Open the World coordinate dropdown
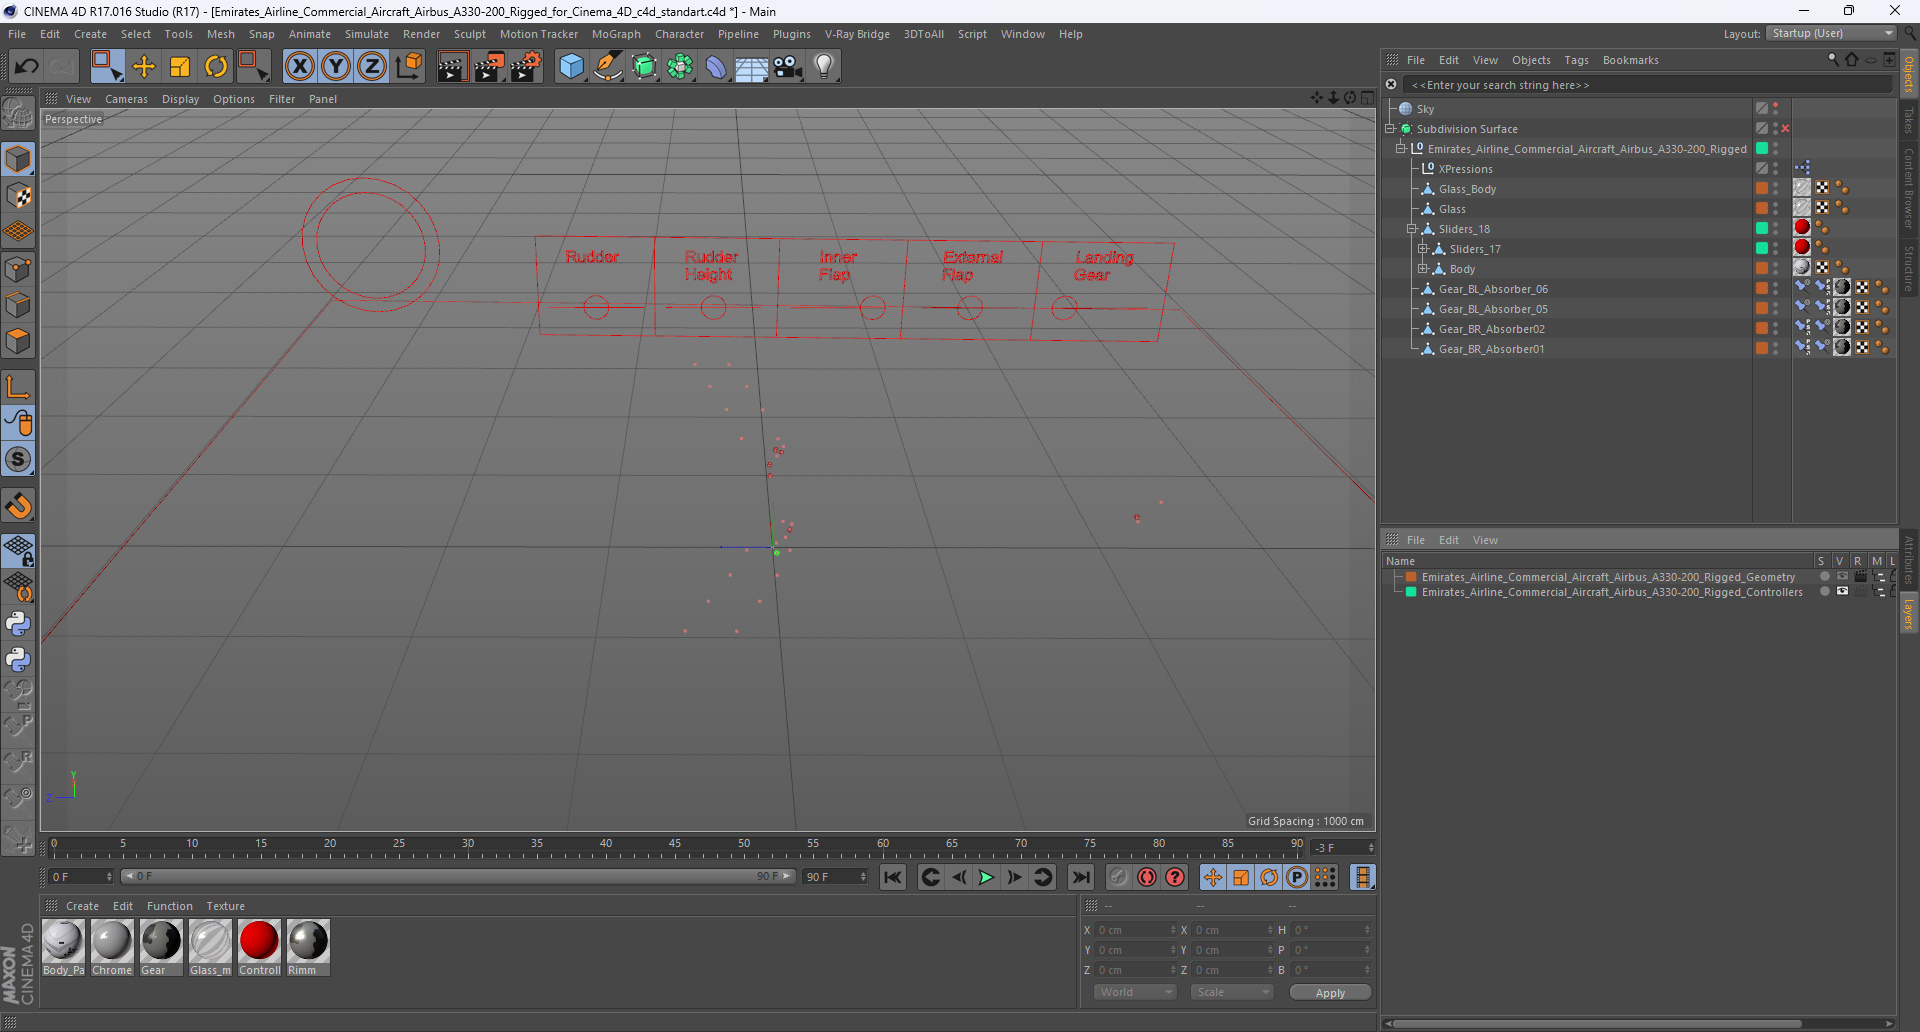 coord(1135,992)
